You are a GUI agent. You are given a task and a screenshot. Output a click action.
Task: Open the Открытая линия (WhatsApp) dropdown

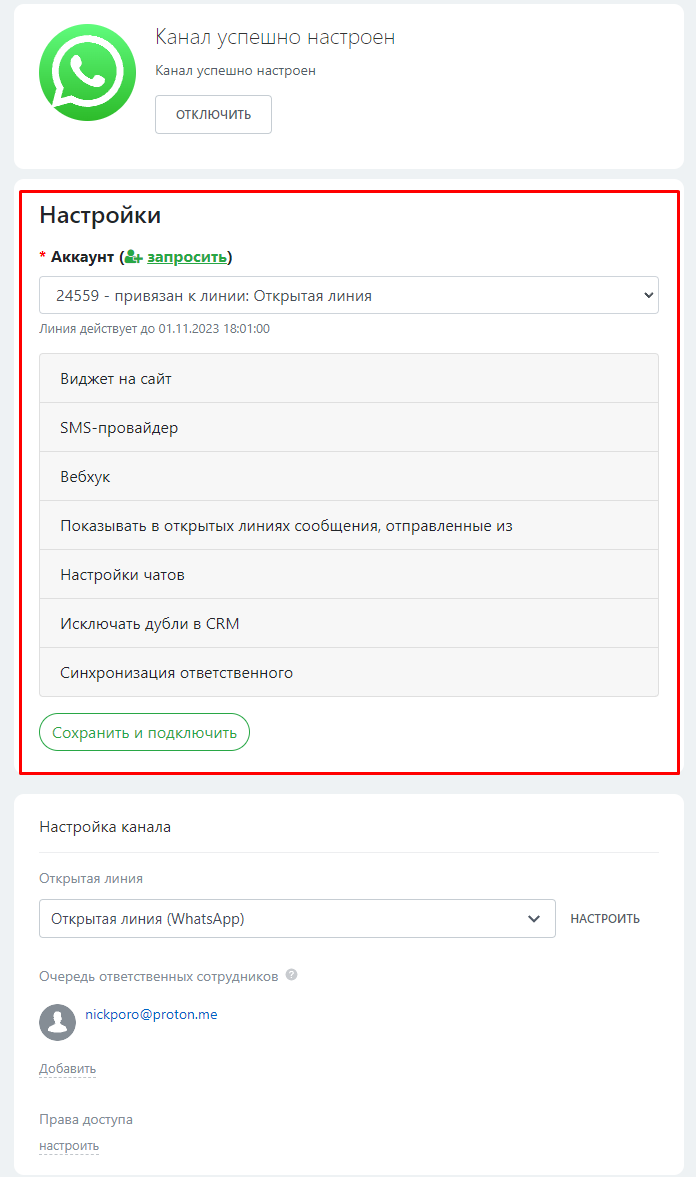[x=297, y=919]
